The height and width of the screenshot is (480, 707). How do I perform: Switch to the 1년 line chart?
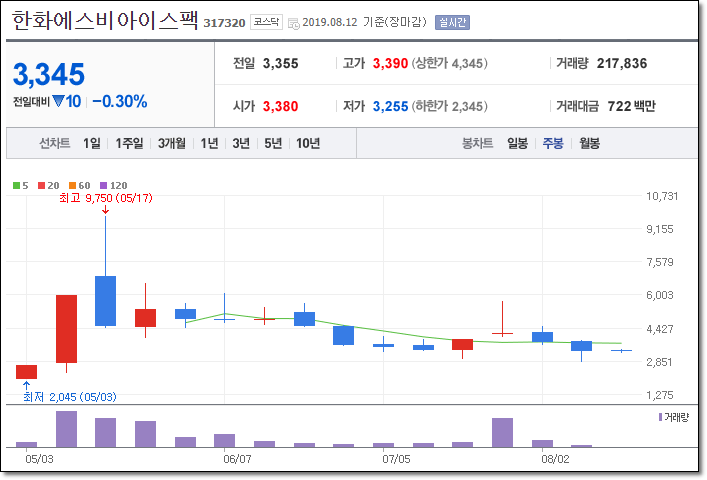(209, 143)
